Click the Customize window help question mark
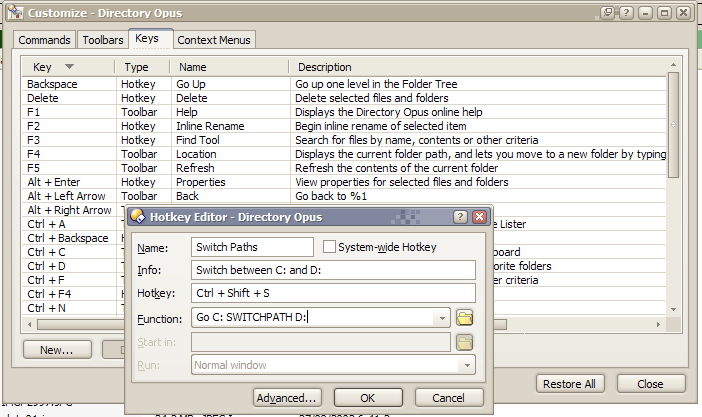Viewport: 702px width, 417px height. (x=626, y=13)
